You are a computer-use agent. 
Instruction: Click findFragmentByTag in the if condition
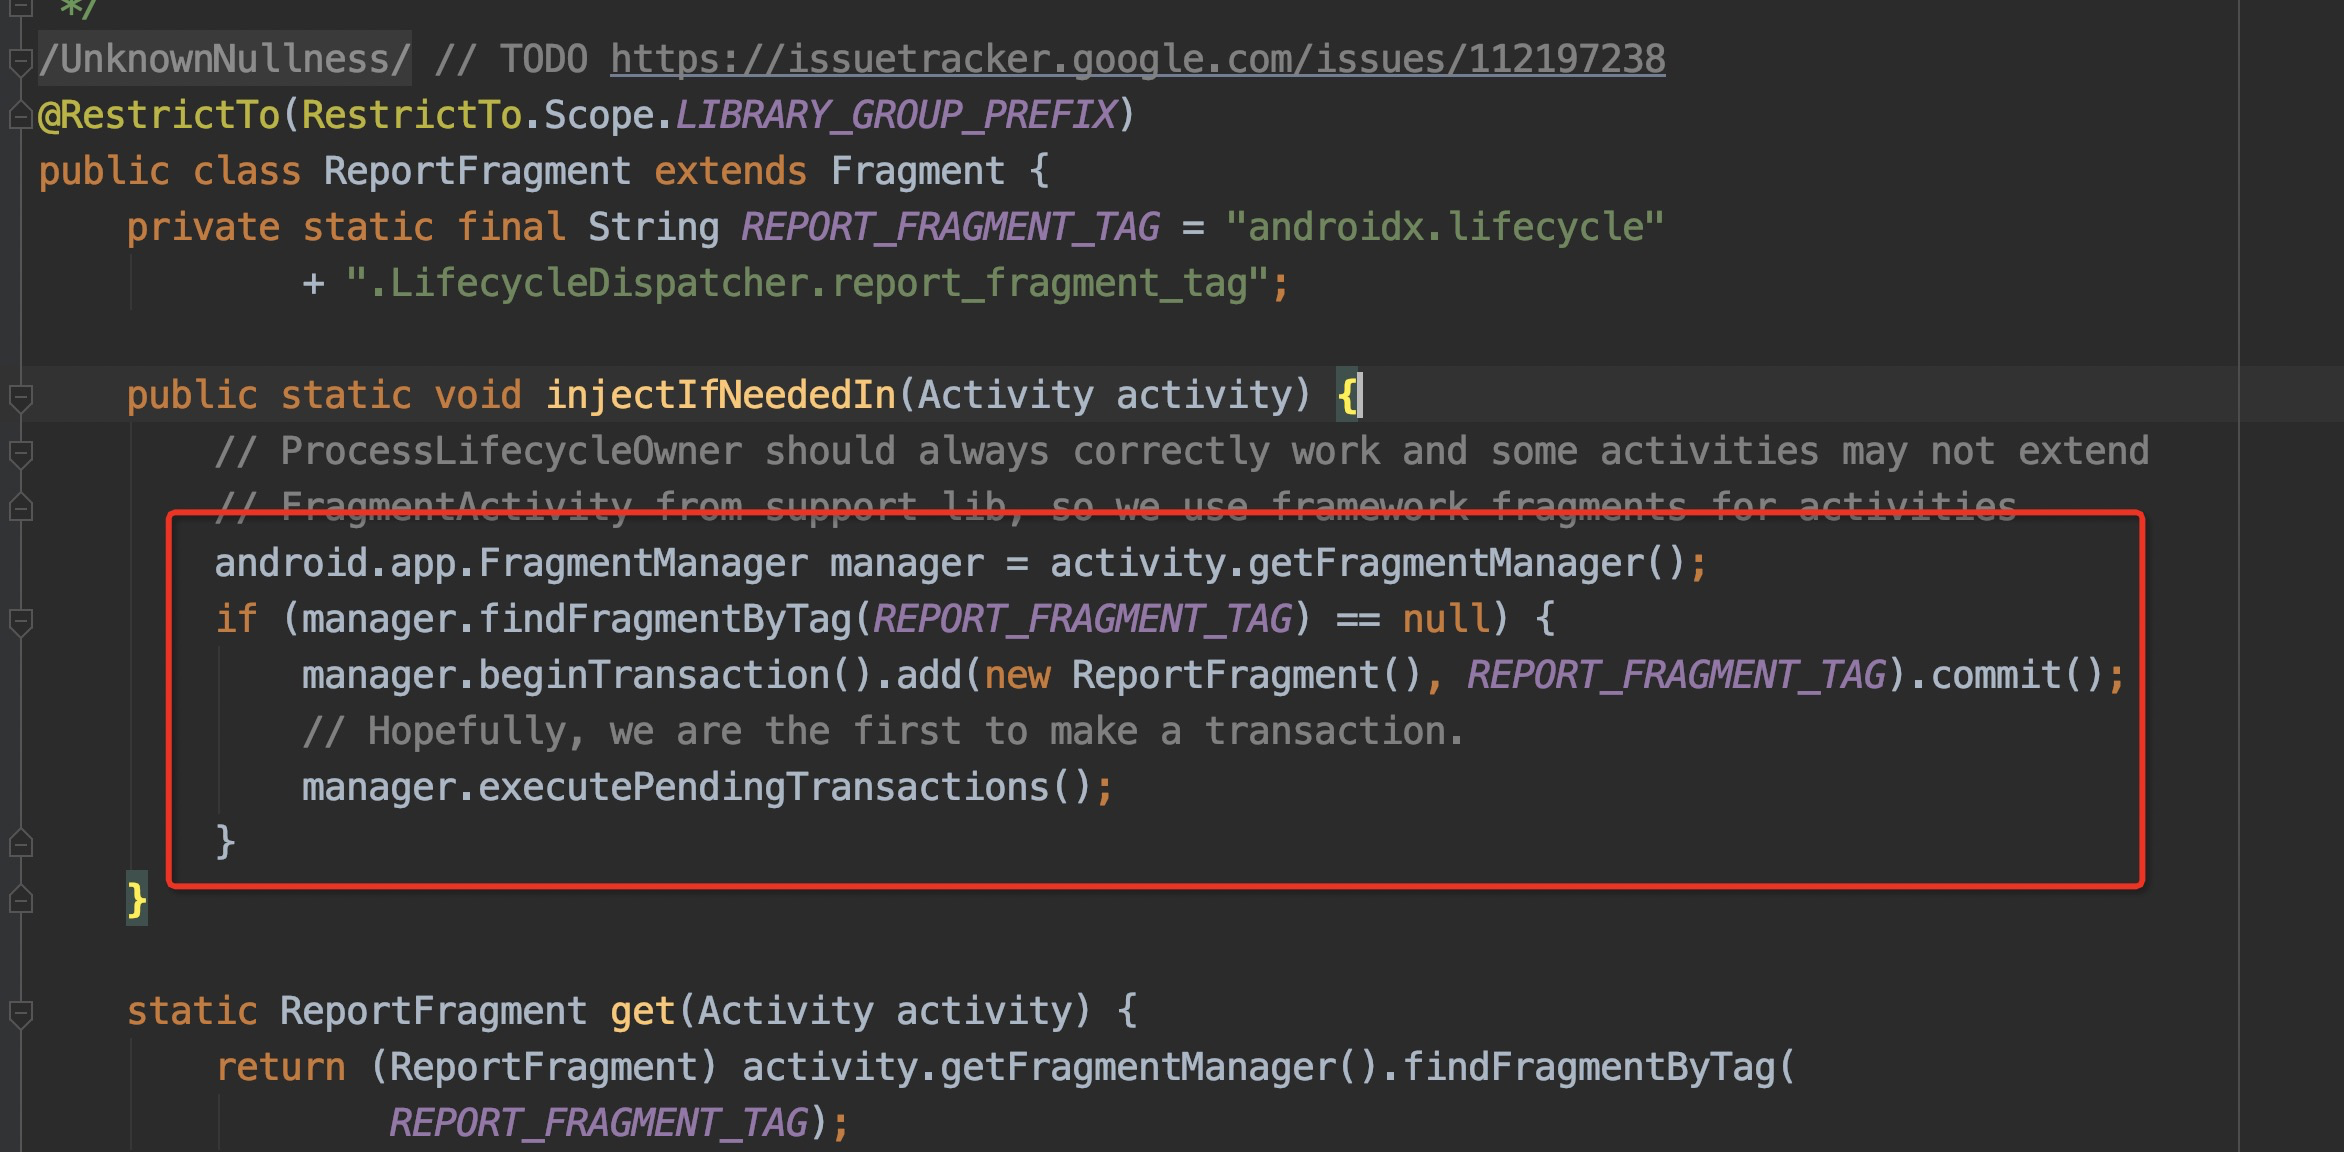[664, 619]
